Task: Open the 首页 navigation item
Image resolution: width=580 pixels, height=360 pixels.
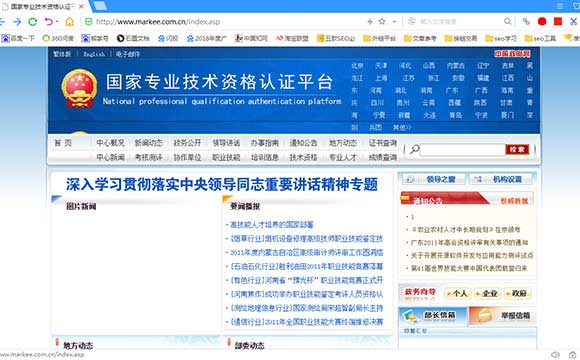Action: click(63, 143)
